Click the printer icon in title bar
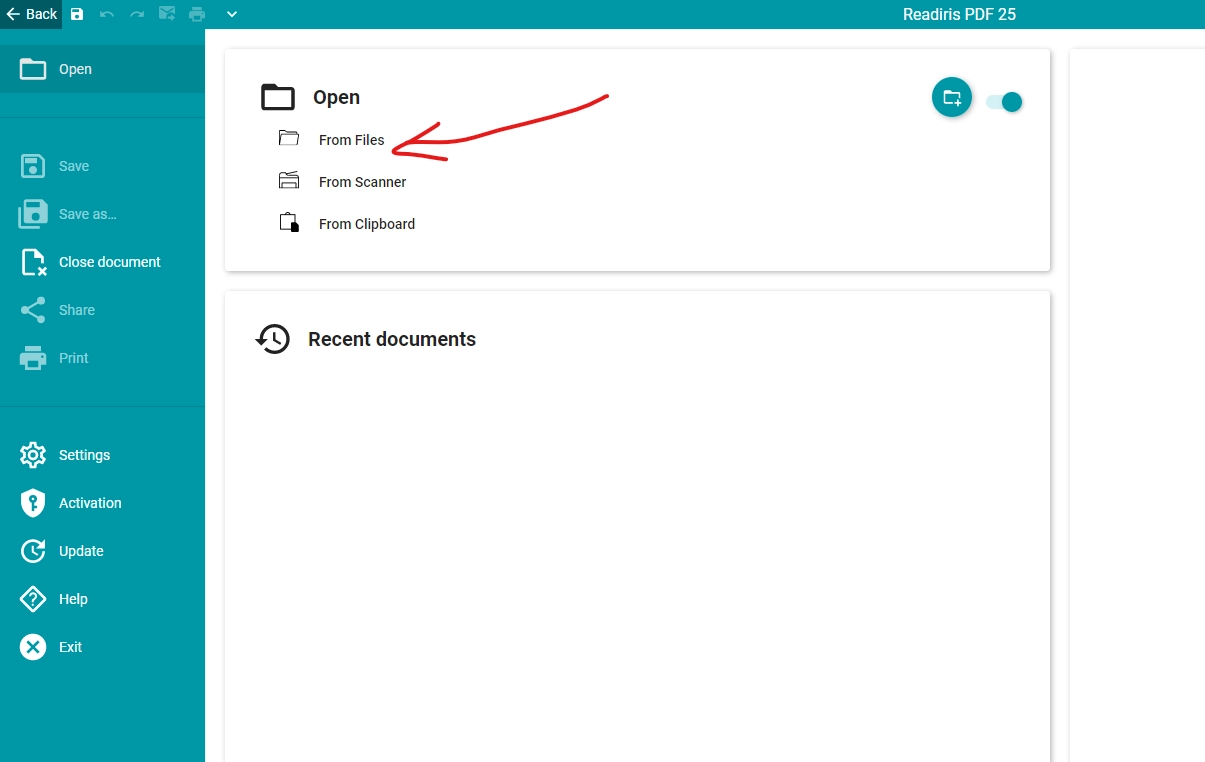1205x762 pixels. tap(197, 14)
